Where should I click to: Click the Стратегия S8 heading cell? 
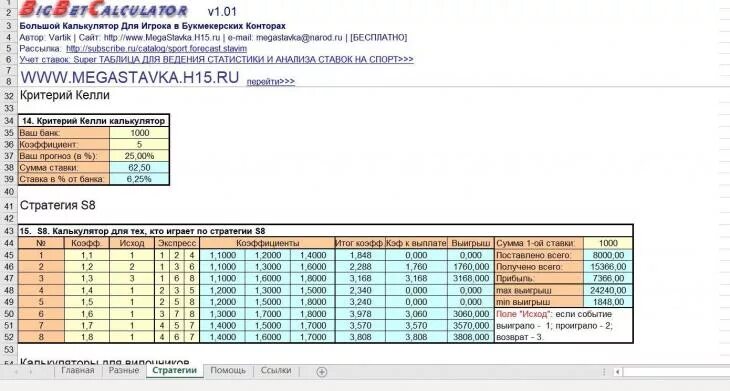point(57,205)
